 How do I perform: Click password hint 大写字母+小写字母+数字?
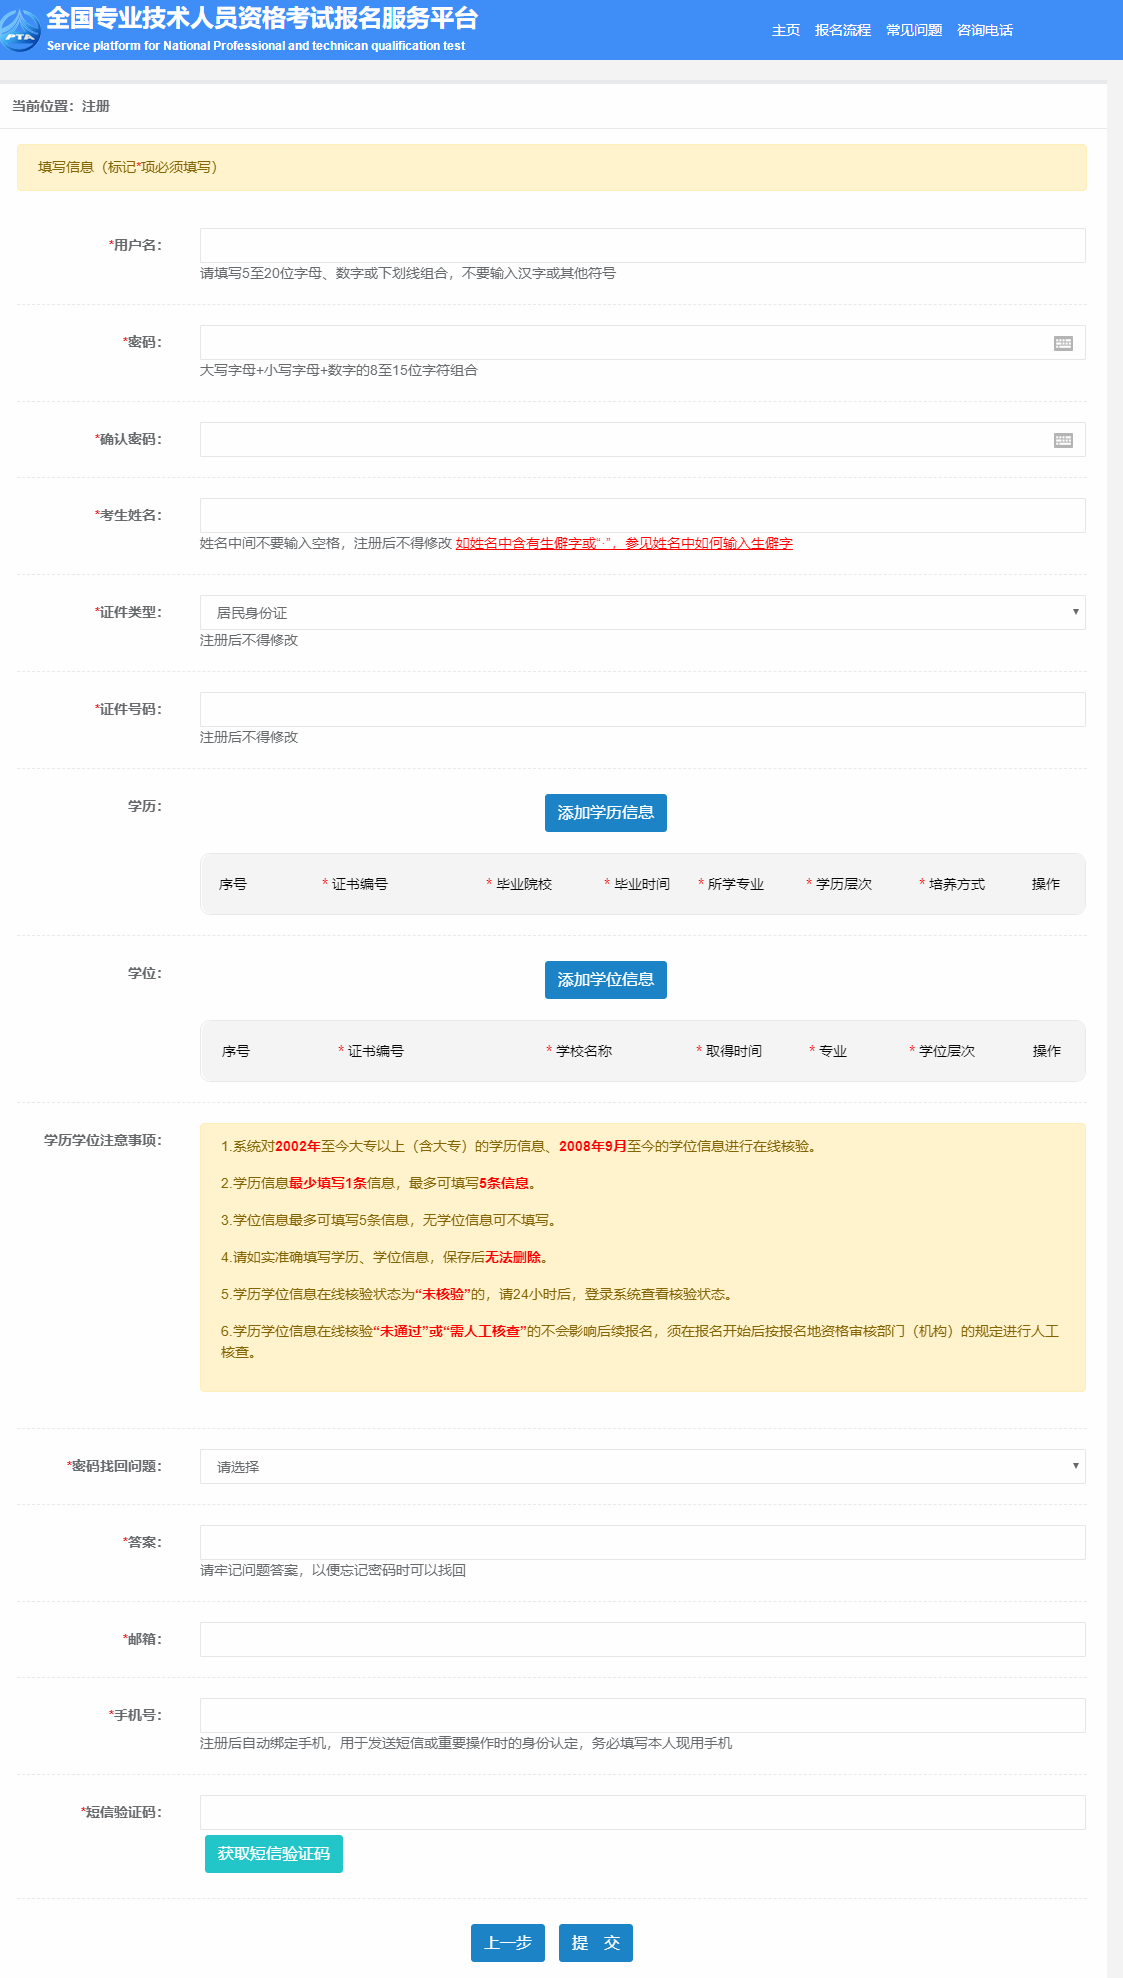[x=339, y=370]
